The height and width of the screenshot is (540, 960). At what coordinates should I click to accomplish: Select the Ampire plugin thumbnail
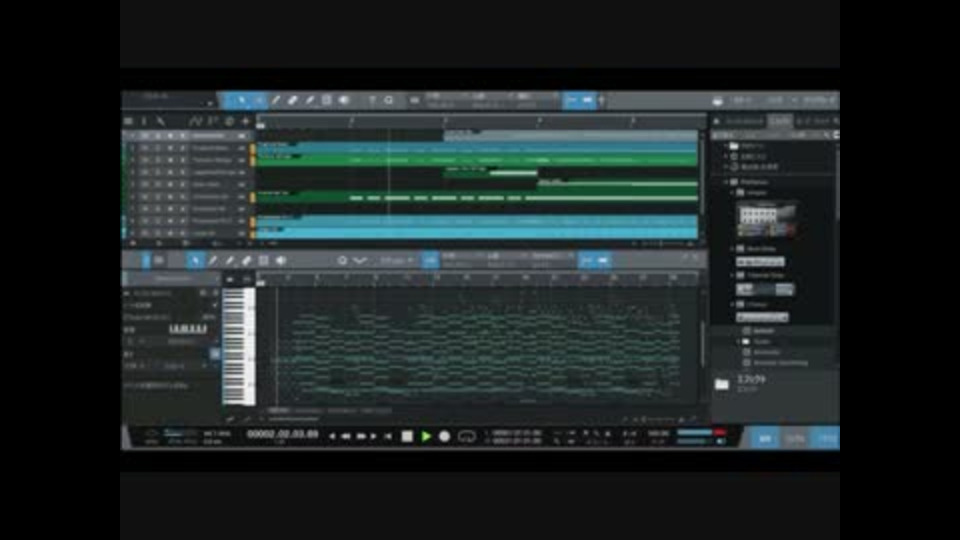tap(767, 220)
